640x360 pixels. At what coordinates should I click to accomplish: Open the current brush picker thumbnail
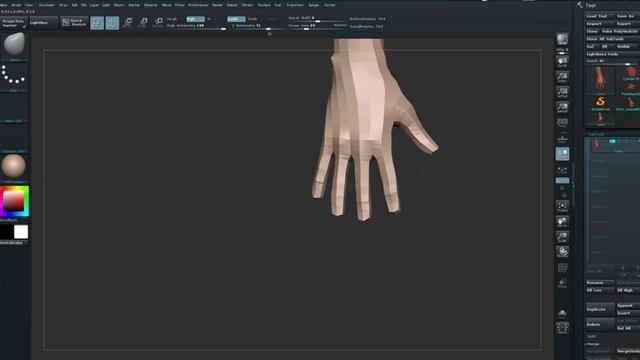click(13, 45)
